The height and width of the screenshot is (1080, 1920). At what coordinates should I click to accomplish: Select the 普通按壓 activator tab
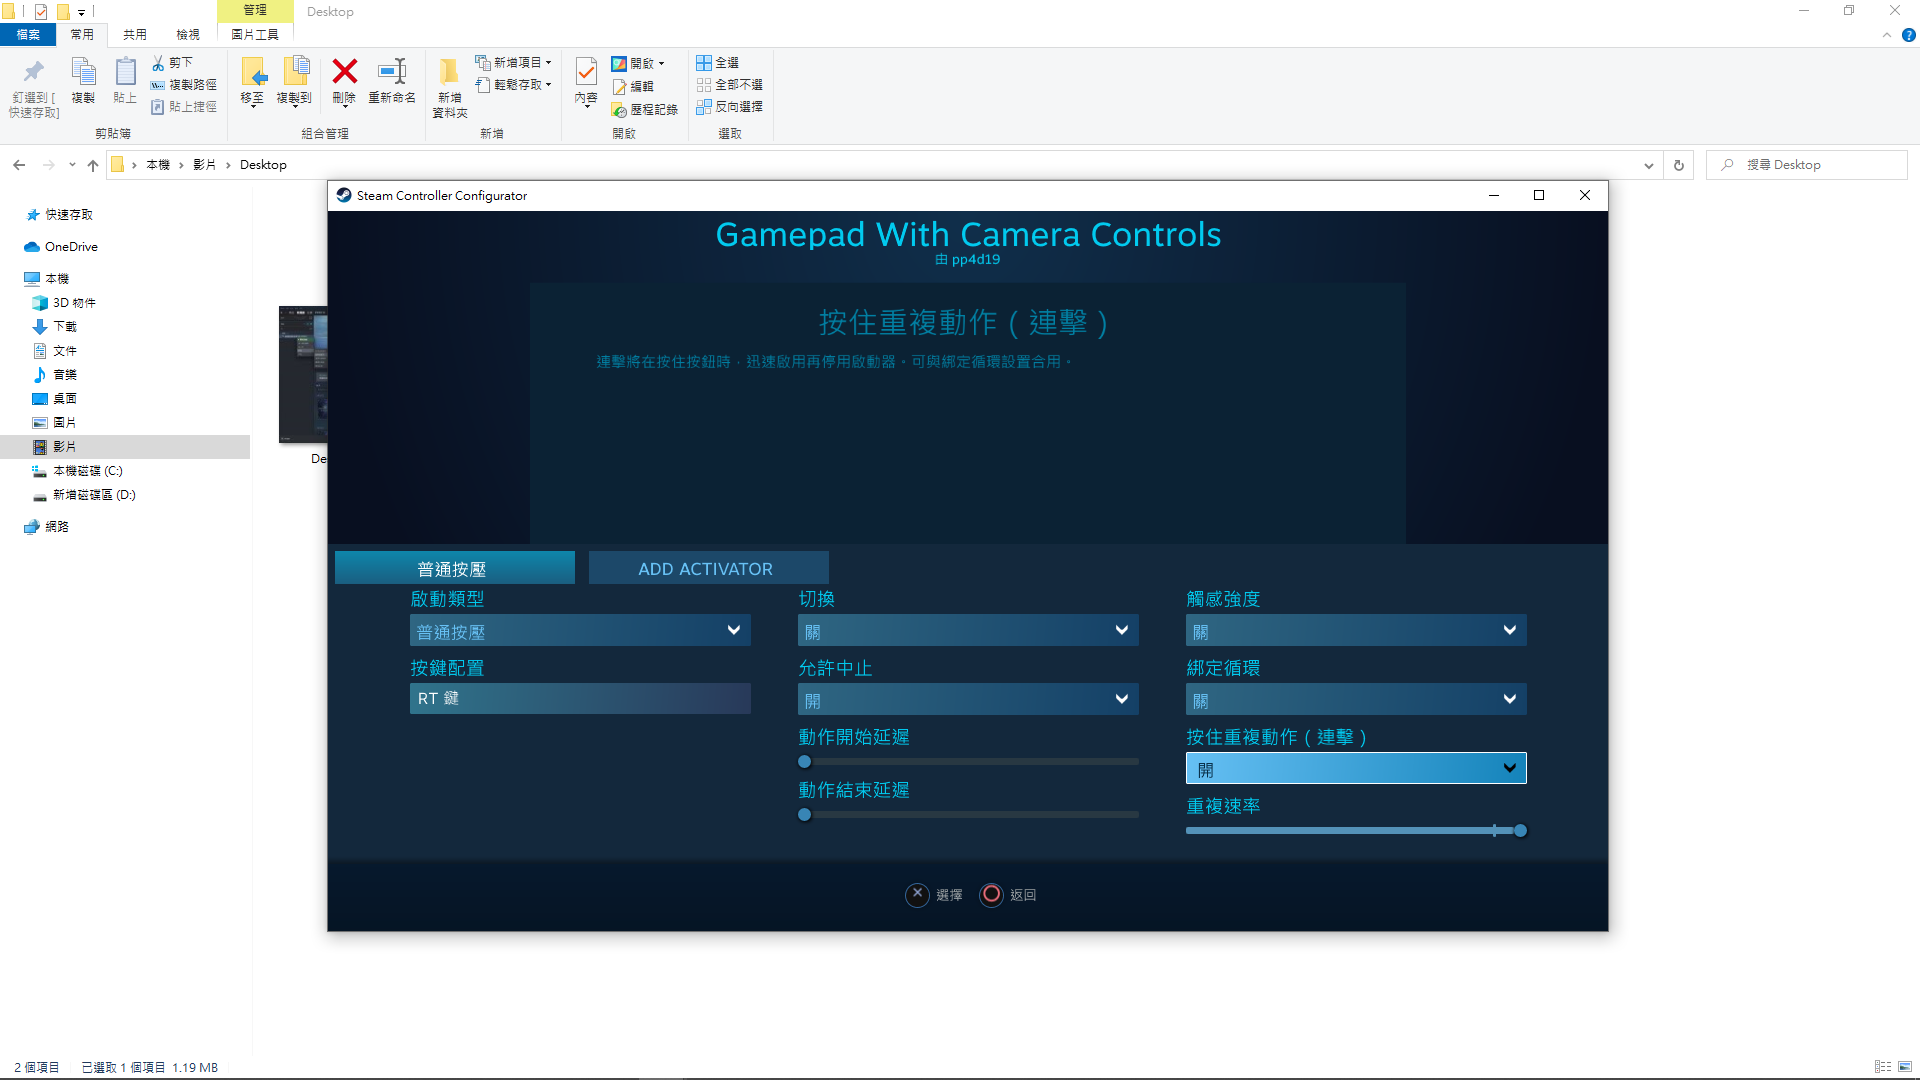point(454,568)
